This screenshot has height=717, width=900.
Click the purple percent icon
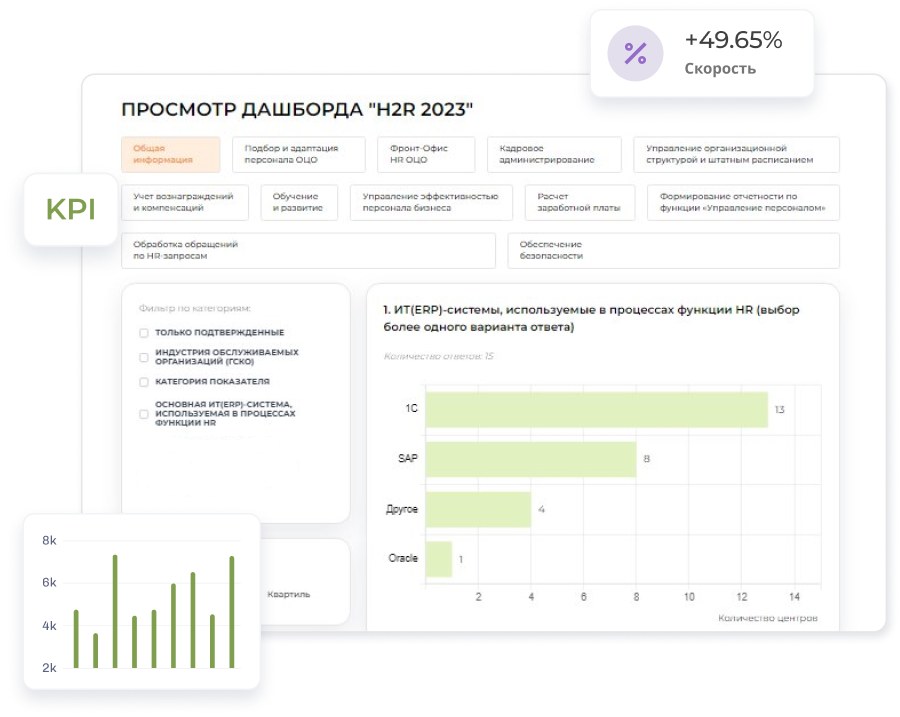(x=635, y=53)
